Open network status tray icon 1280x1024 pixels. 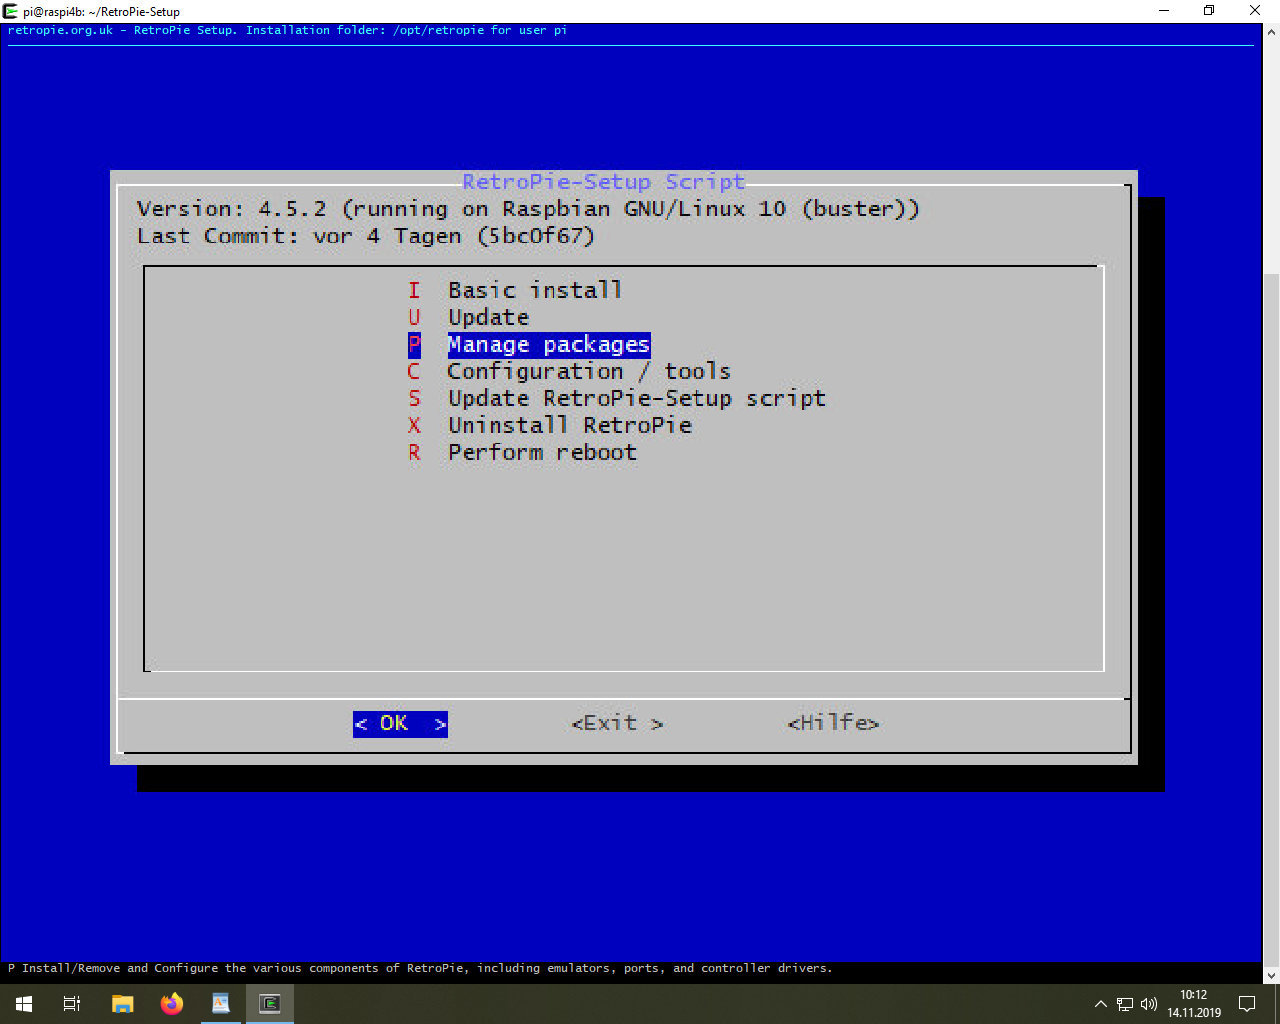tap(1125, 1003)
